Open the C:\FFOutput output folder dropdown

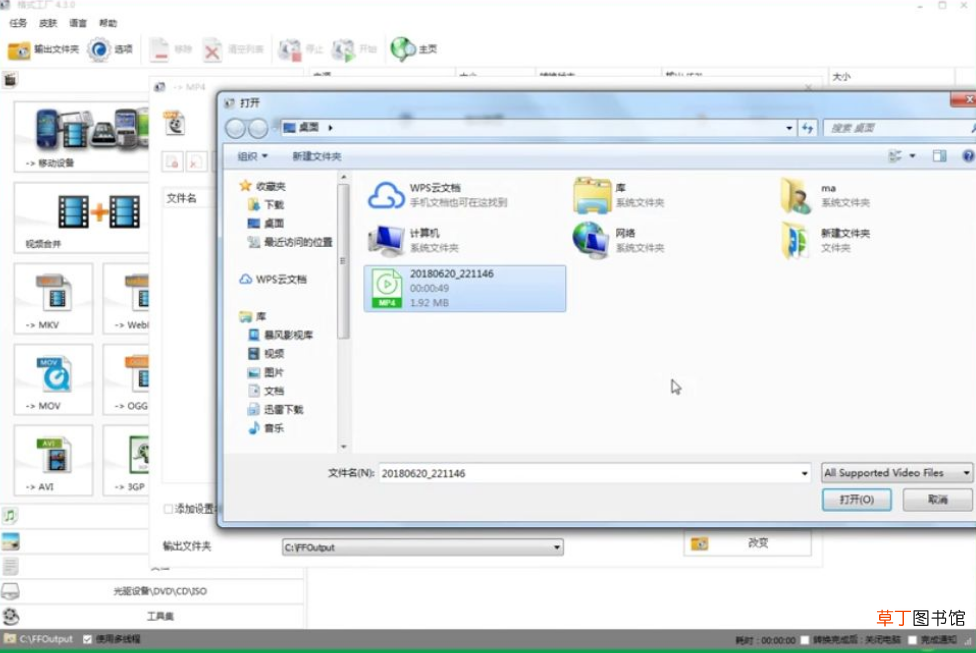point(423,547)
